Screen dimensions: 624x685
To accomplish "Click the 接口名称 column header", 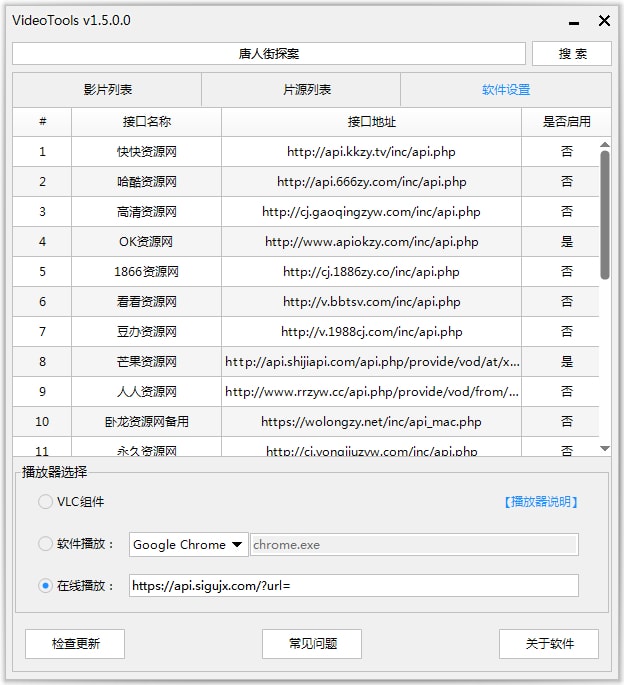I will 146,121.
